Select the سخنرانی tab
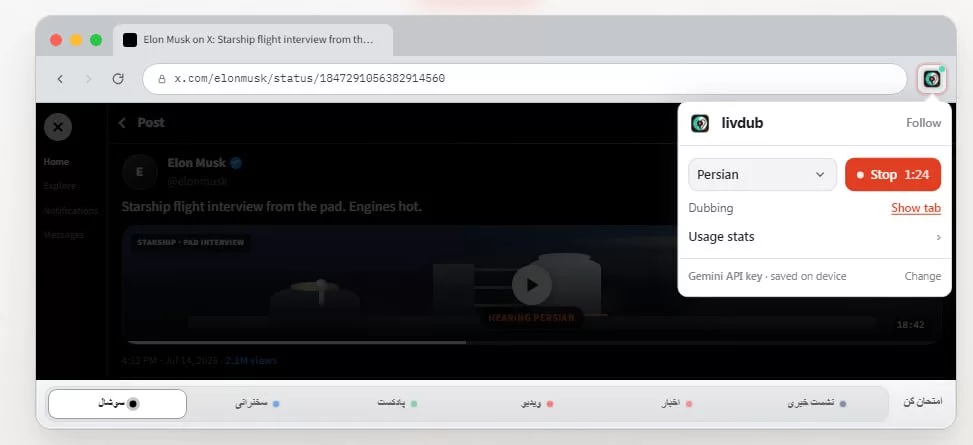The height and width of the screenshot is (445, 973). click(x=257, y=403)
